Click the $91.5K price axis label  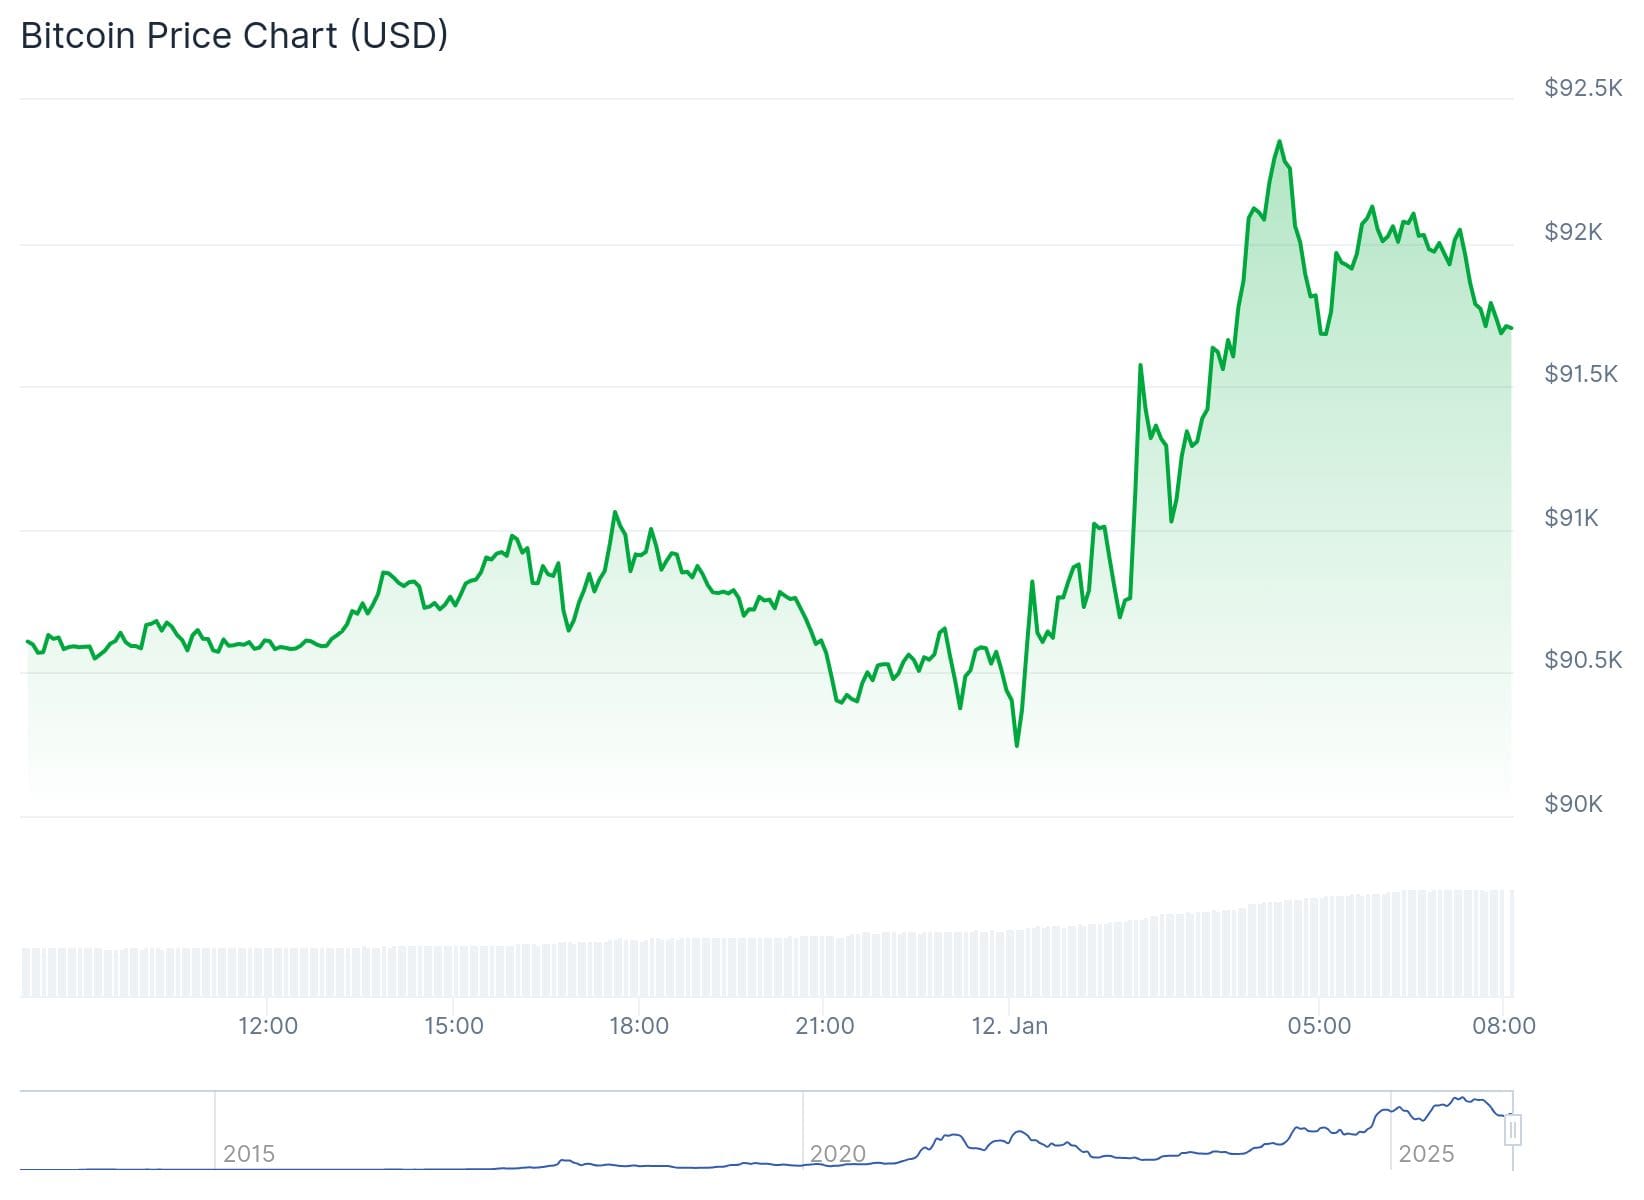[x=1581, y=374]
